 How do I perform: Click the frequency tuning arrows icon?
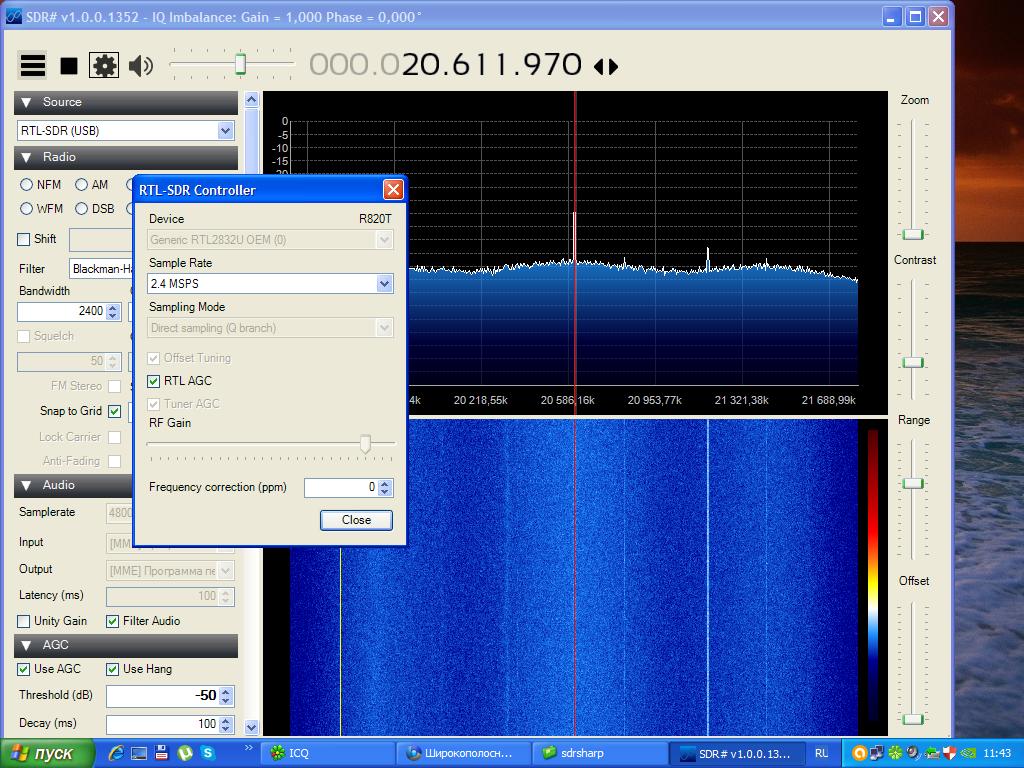pos(606,66)
